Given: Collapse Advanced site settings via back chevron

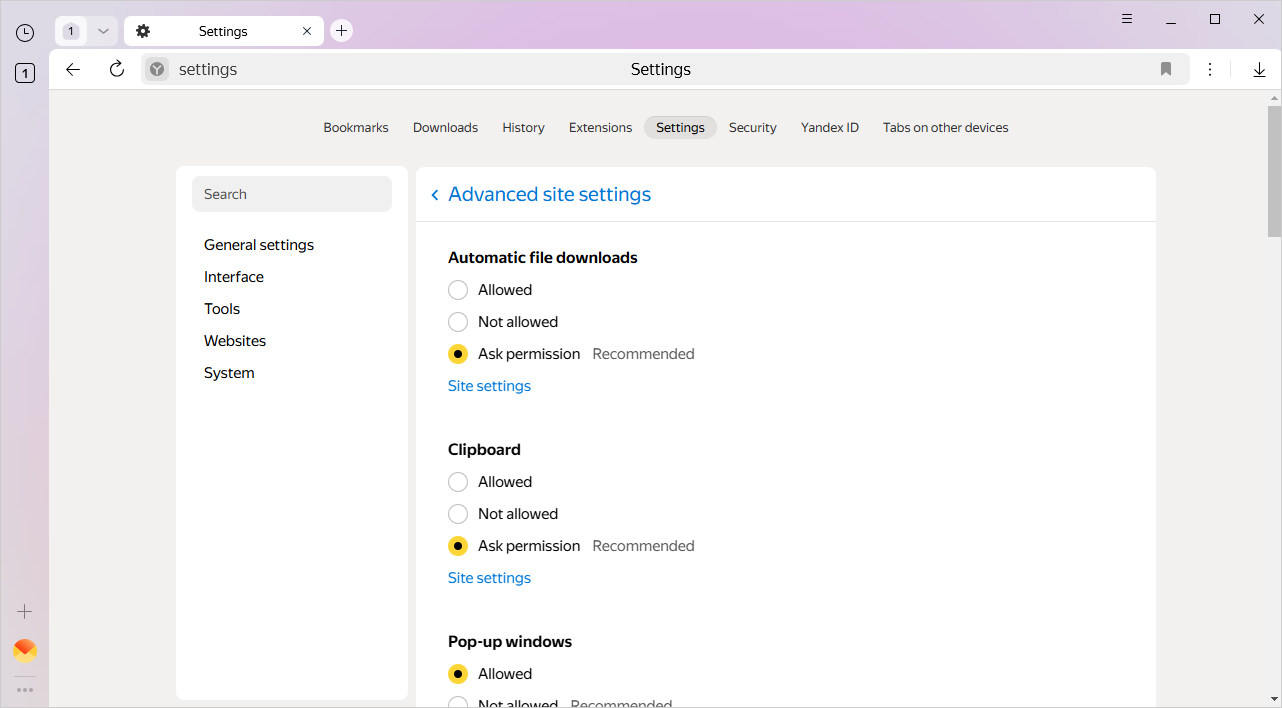Looking at the screenshot, I should [x=435, y=195].
